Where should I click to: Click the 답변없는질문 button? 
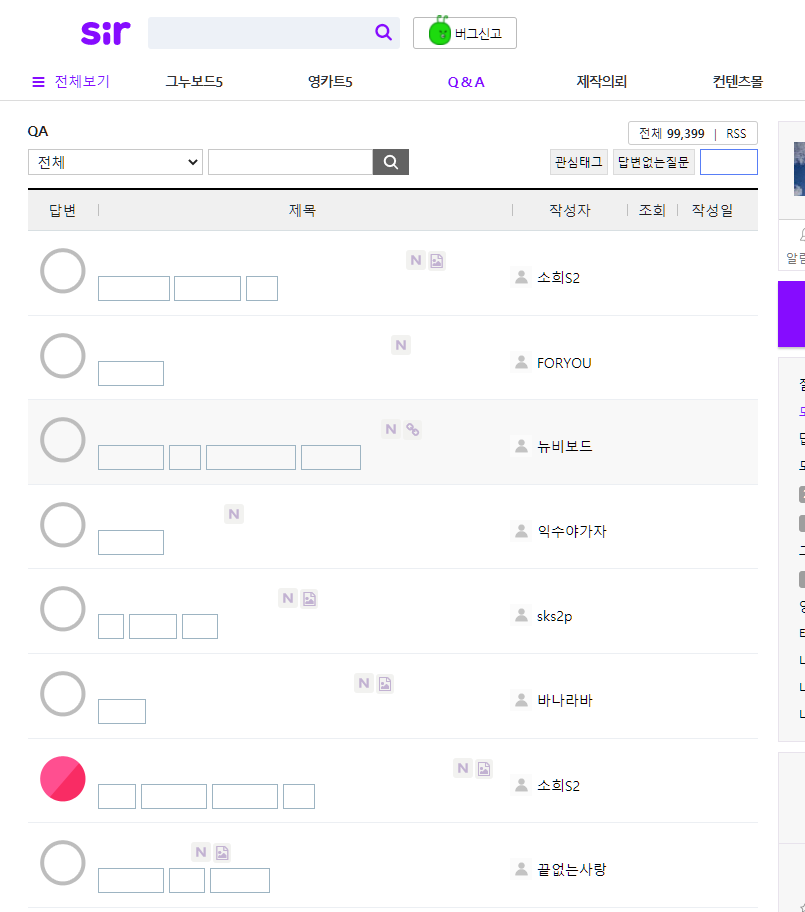coord(653,162)
